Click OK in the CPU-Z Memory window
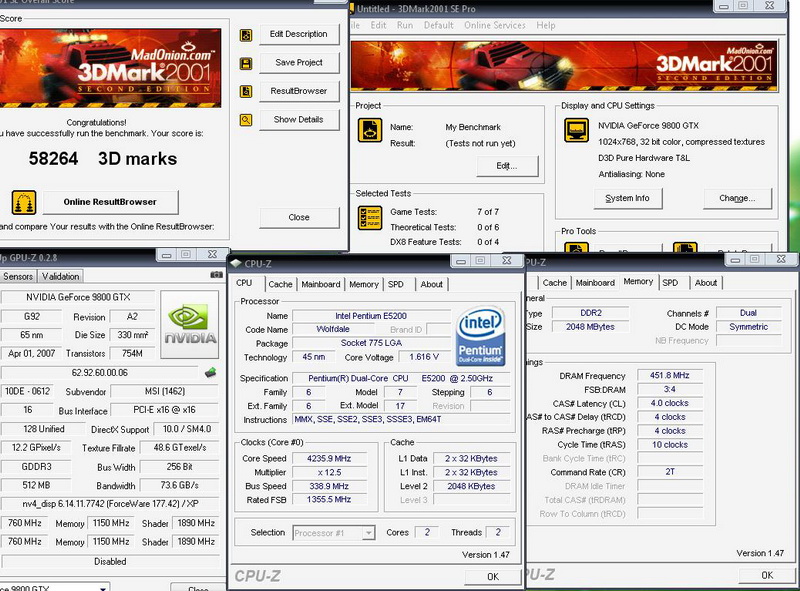 (767, 575)
